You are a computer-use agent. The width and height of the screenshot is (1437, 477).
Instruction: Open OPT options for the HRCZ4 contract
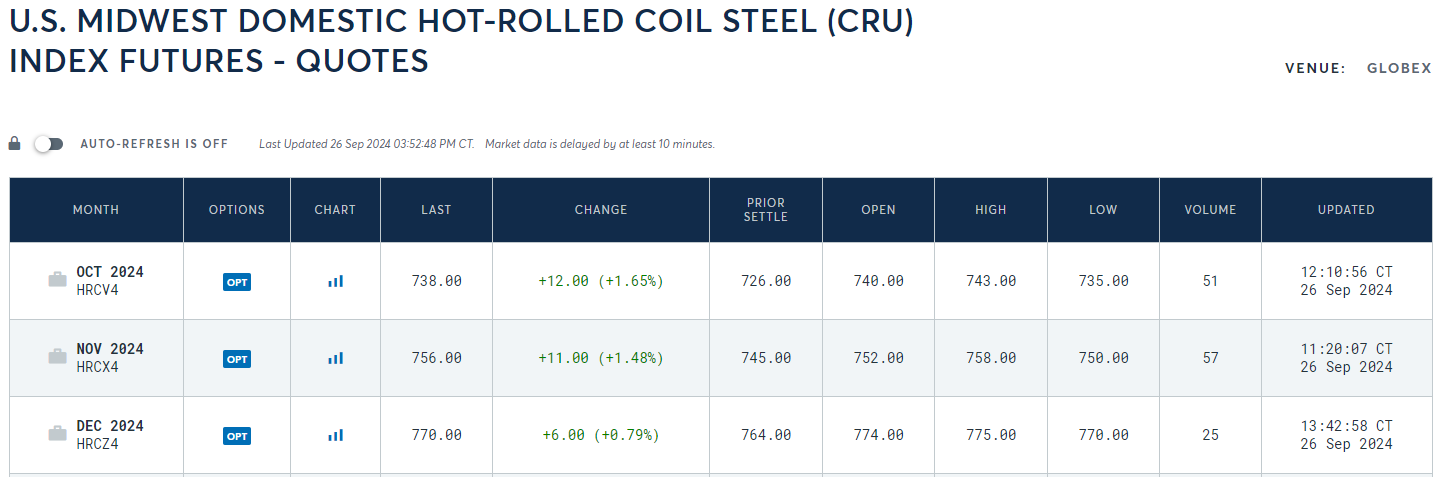tap(237, 436)
